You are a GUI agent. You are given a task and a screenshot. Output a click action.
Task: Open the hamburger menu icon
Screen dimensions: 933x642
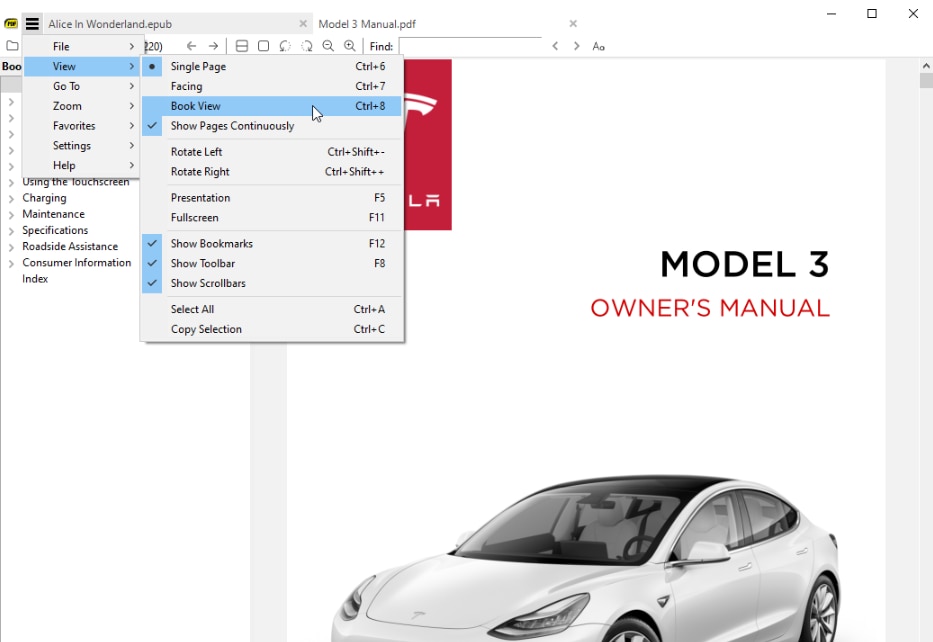click(x=34, y=23)
